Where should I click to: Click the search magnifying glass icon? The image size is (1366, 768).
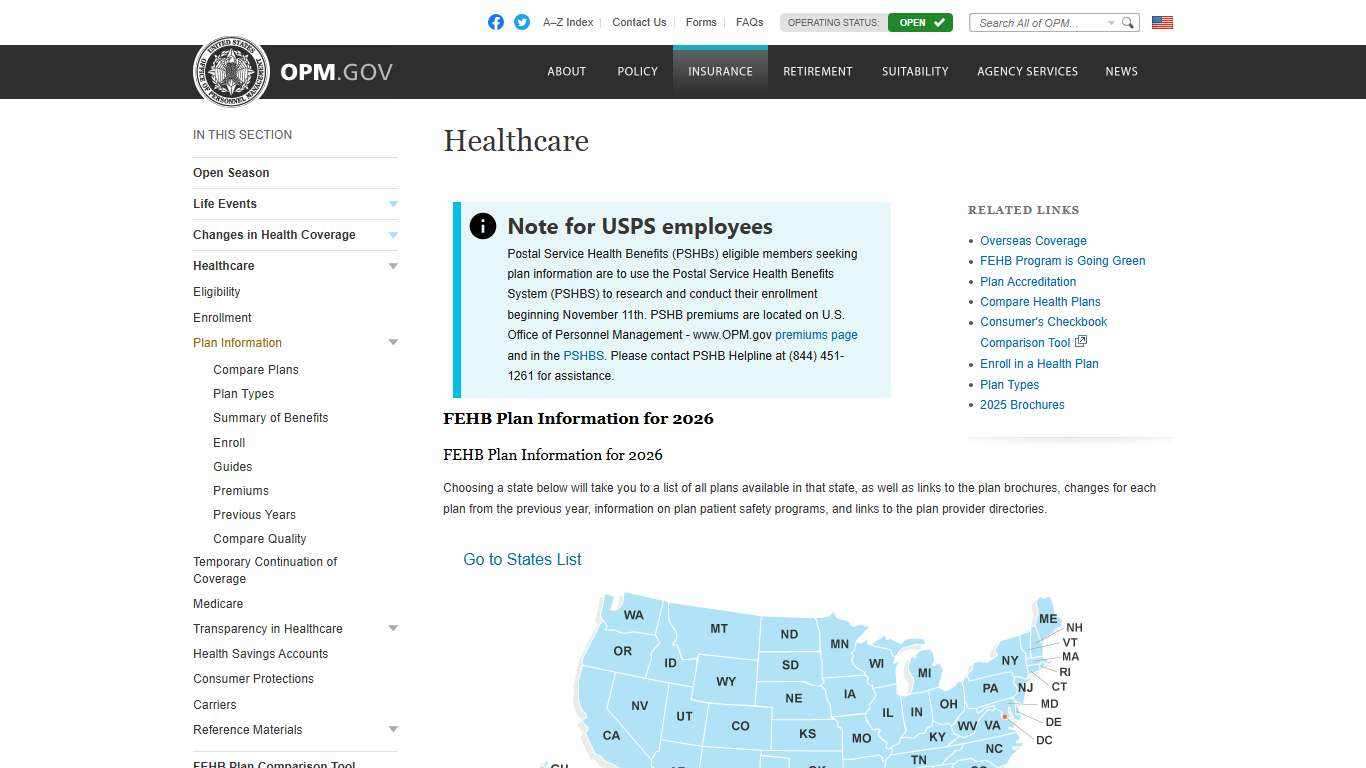pyautogui.click(x=1128, y=22)
